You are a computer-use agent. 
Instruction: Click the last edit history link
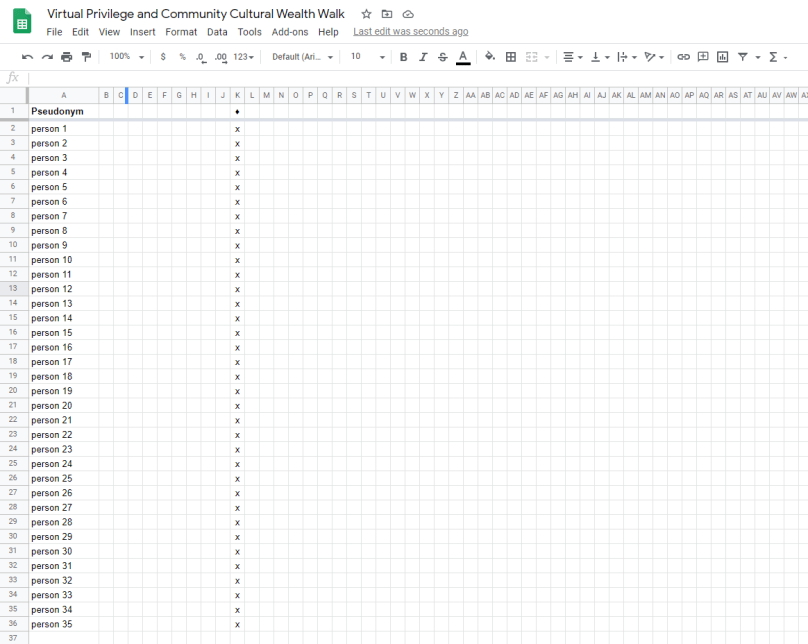click(410, 32)
